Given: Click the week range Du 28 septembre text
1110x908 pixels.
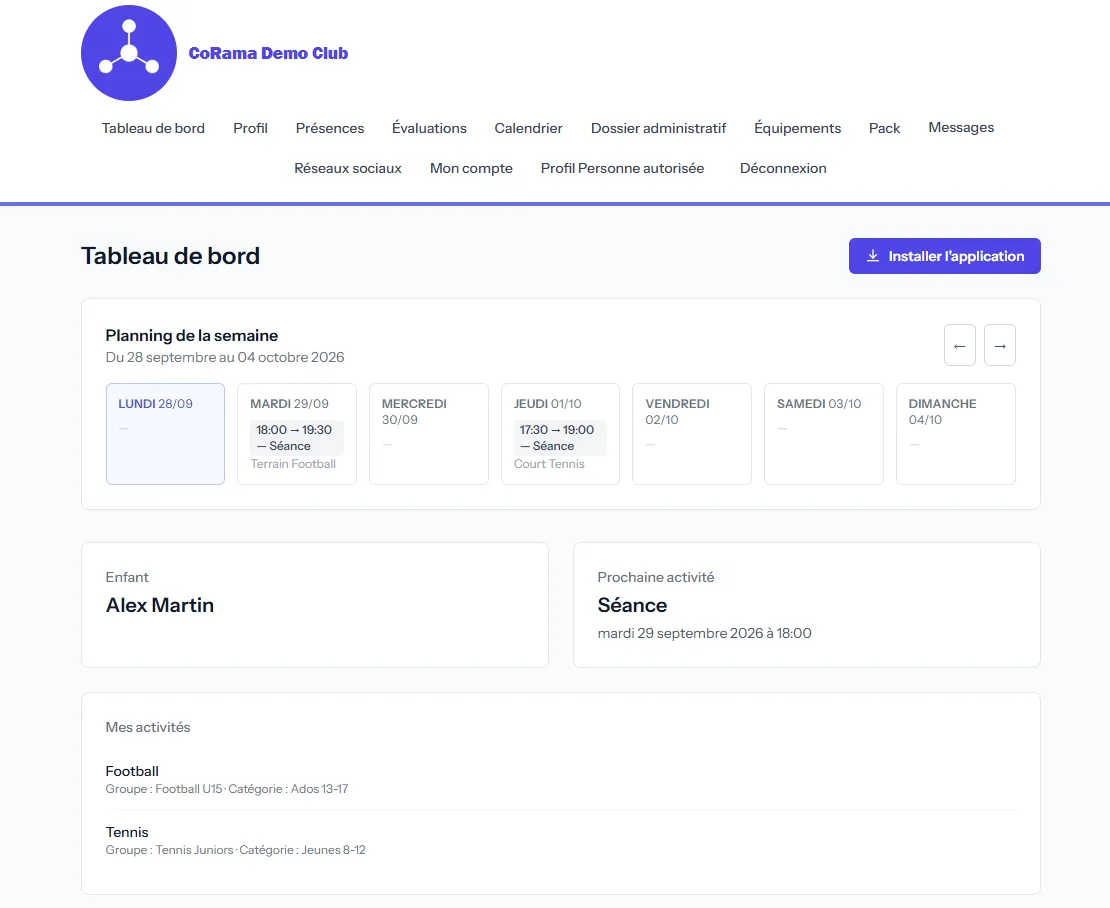Looking at the screenshot, I should (x=224, y=357).
